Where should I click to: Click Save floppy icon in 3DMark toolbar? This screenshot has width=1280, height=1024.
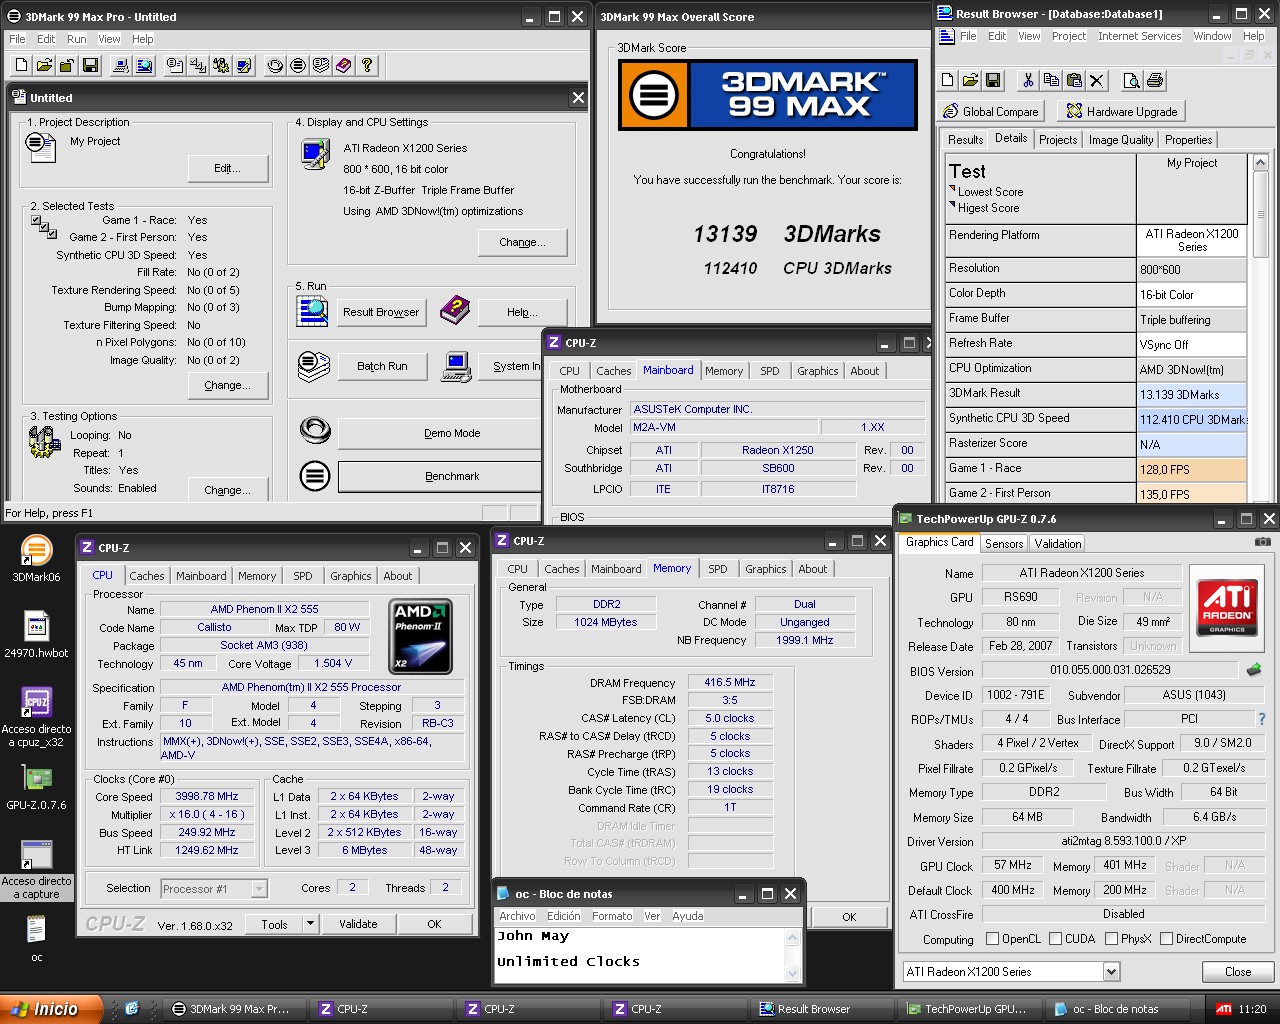coord(90,65)
